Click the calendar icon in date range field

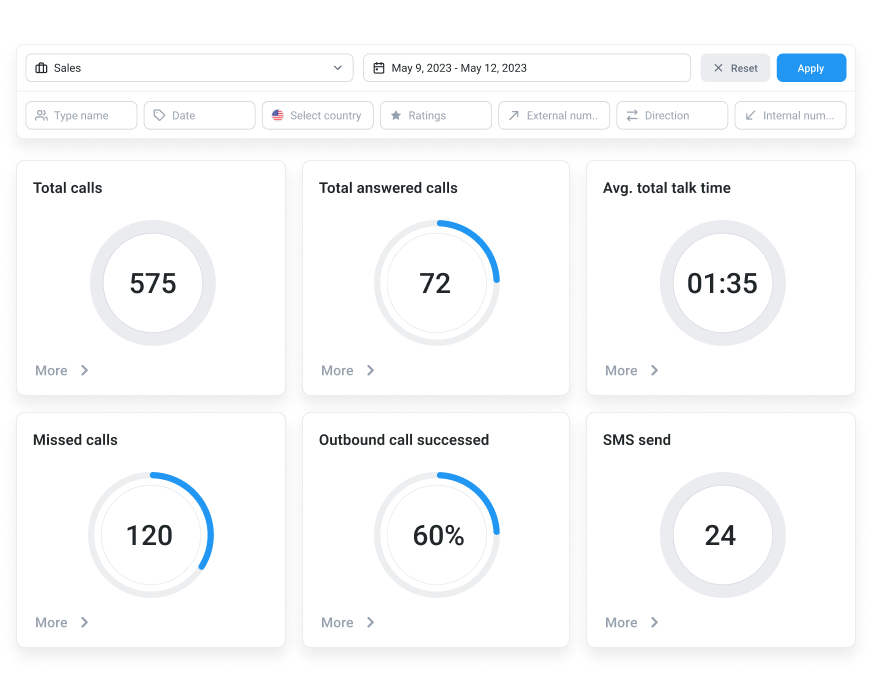379,68
